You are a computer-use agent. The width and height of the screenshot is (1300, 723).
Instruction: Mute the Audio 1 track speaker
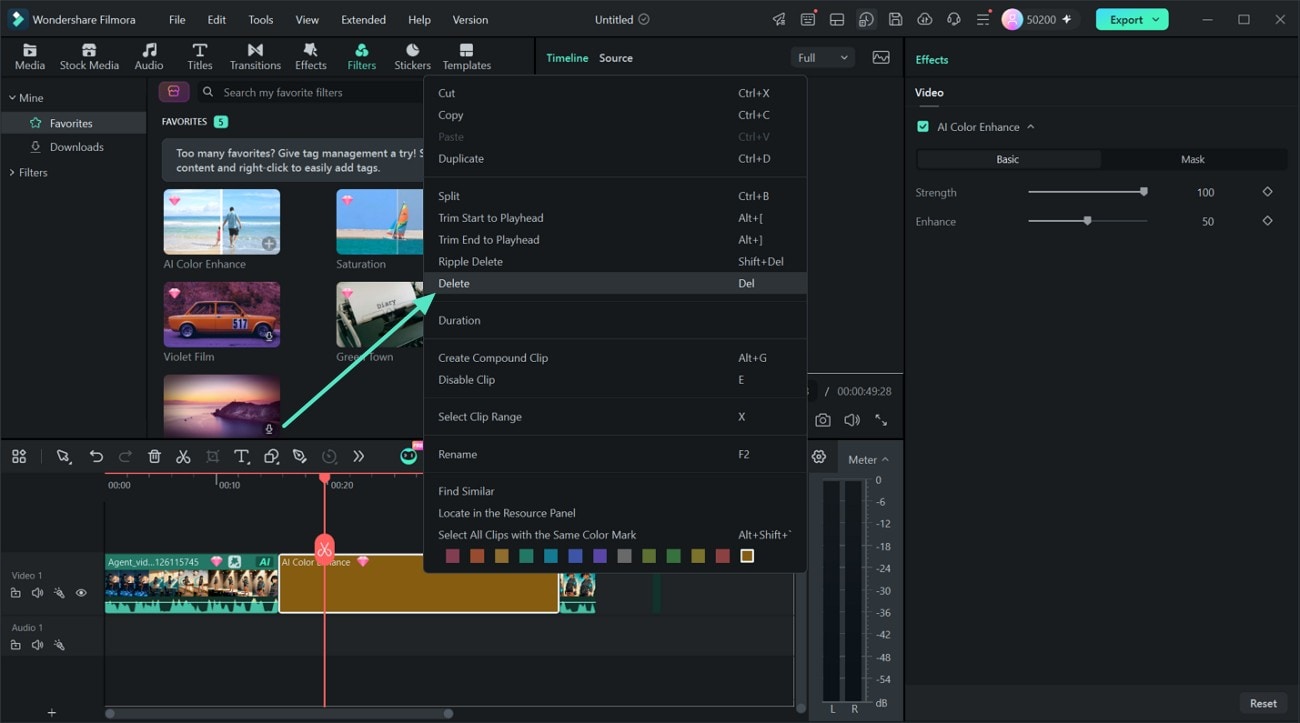point(37,645)
